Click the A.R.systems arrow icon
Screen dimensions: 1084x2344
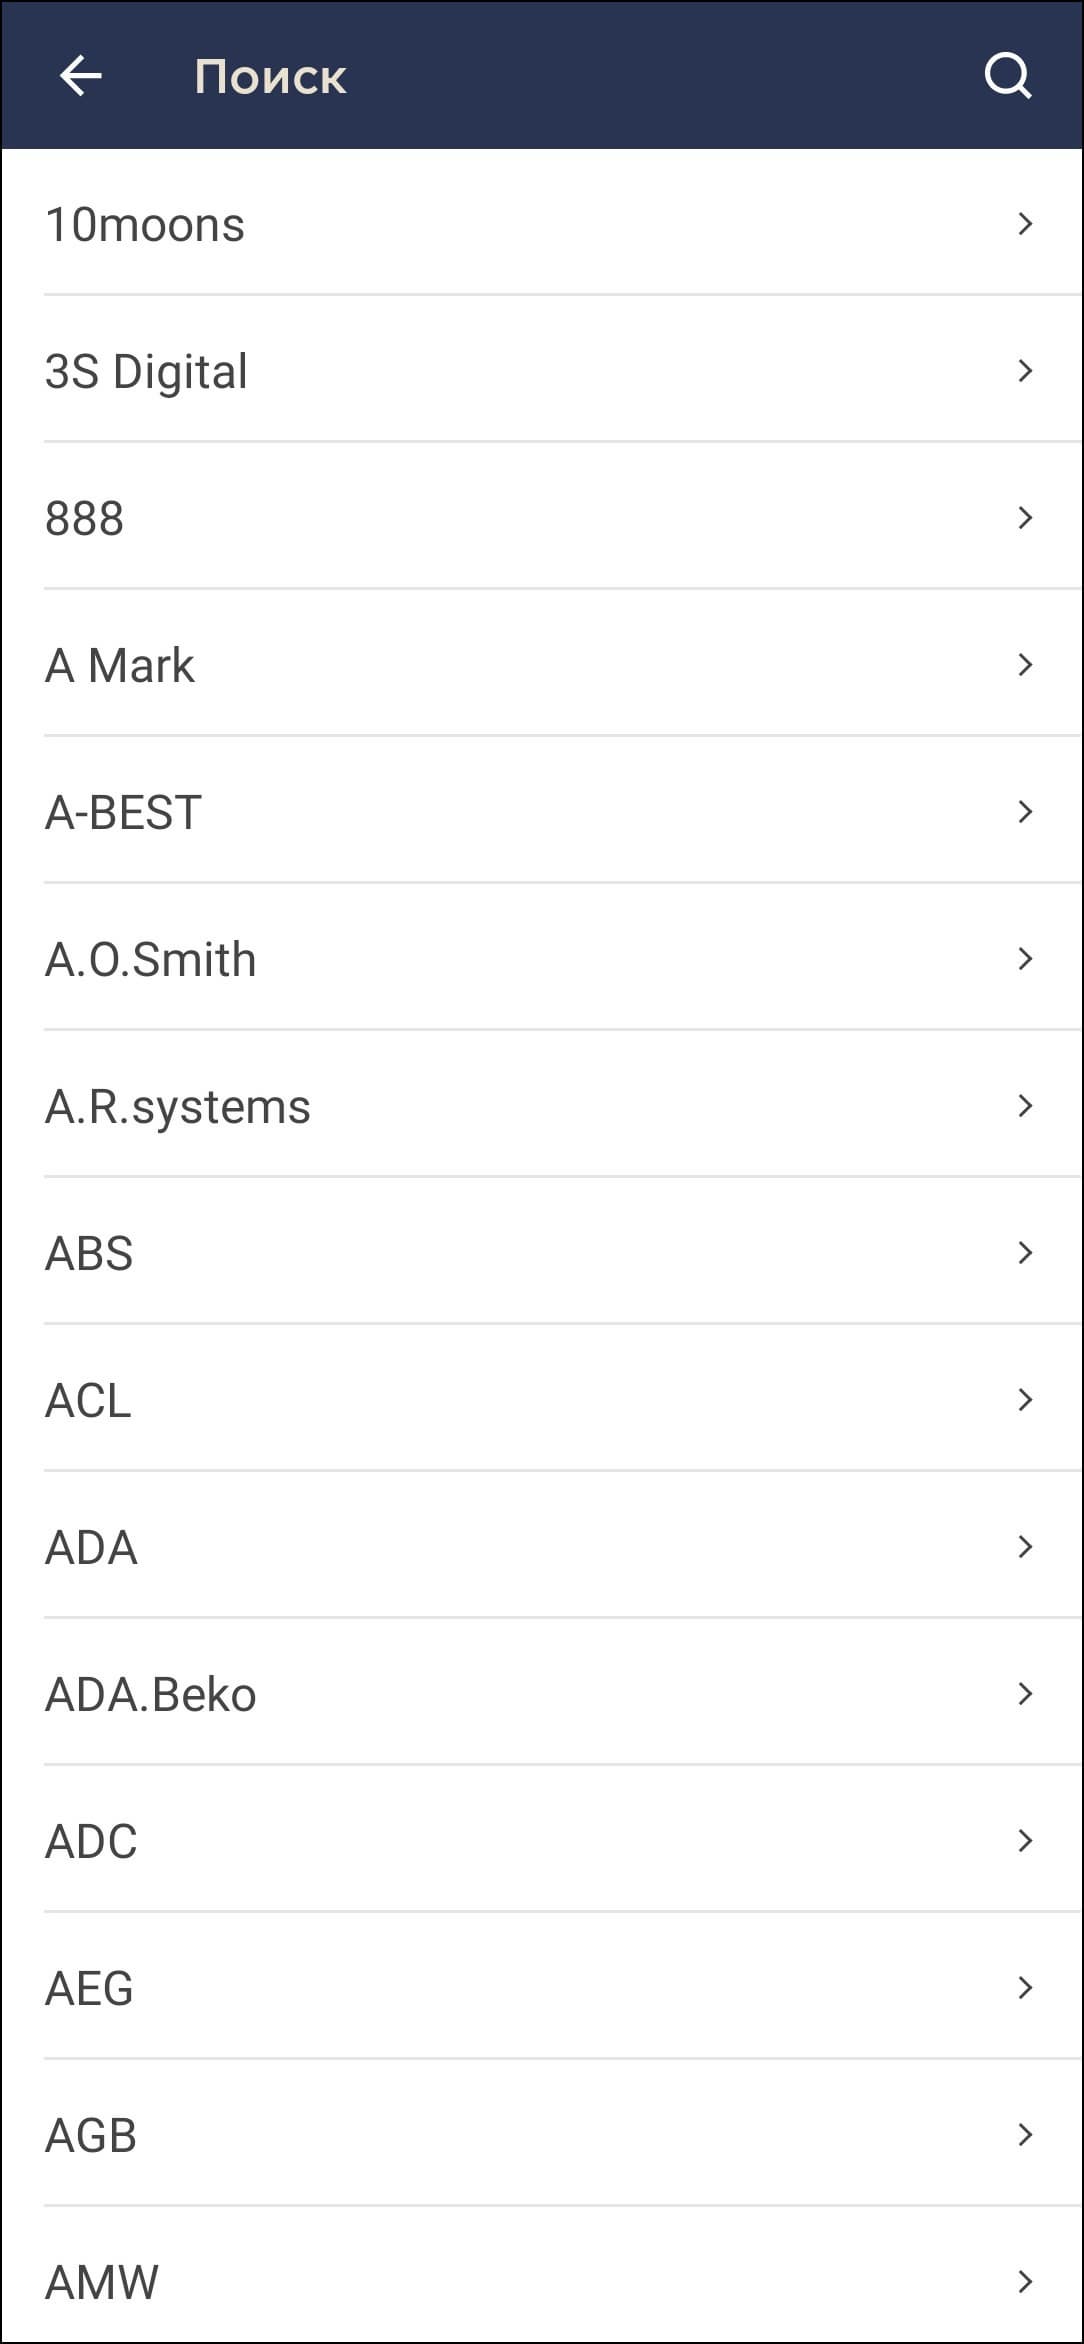1025,1106
